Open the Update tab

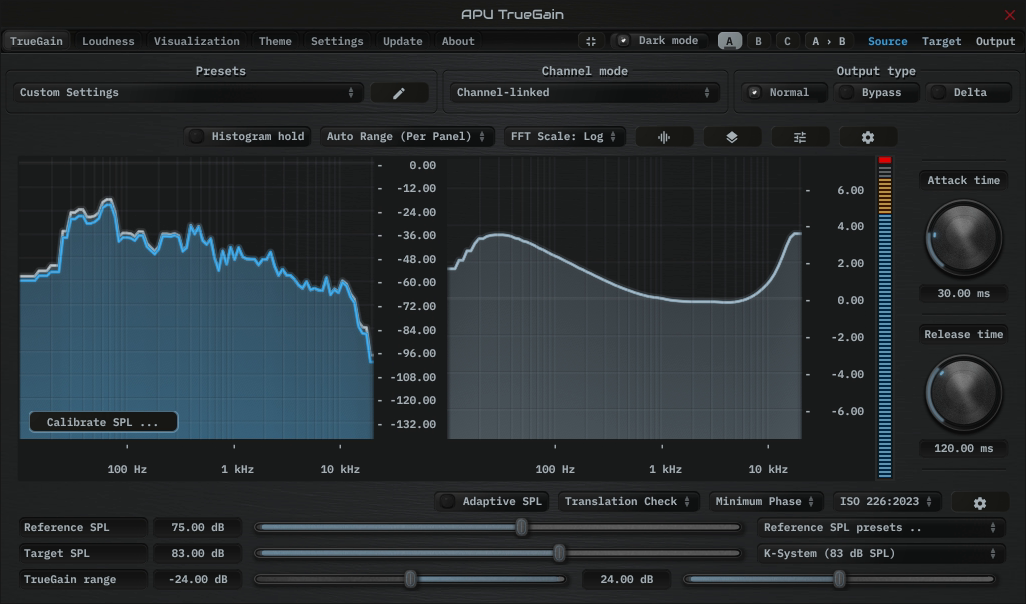402,41
